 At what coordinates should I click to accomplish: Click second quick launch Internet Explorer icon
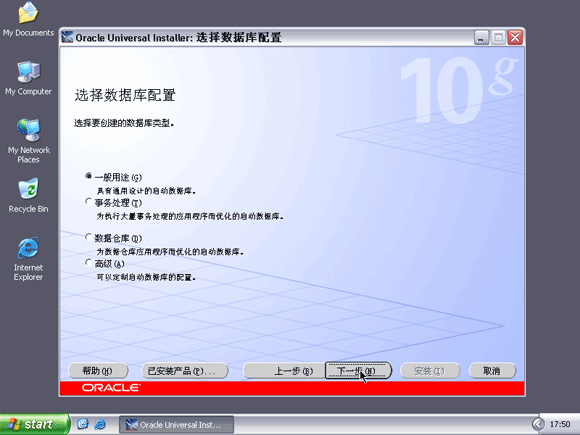(100, 424)
